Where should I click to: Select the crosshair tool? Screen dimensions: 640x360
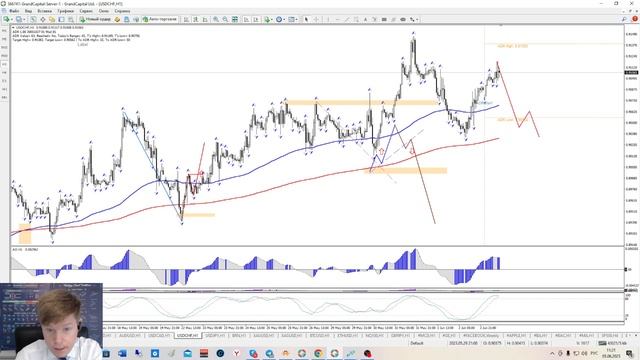point(316,19)
